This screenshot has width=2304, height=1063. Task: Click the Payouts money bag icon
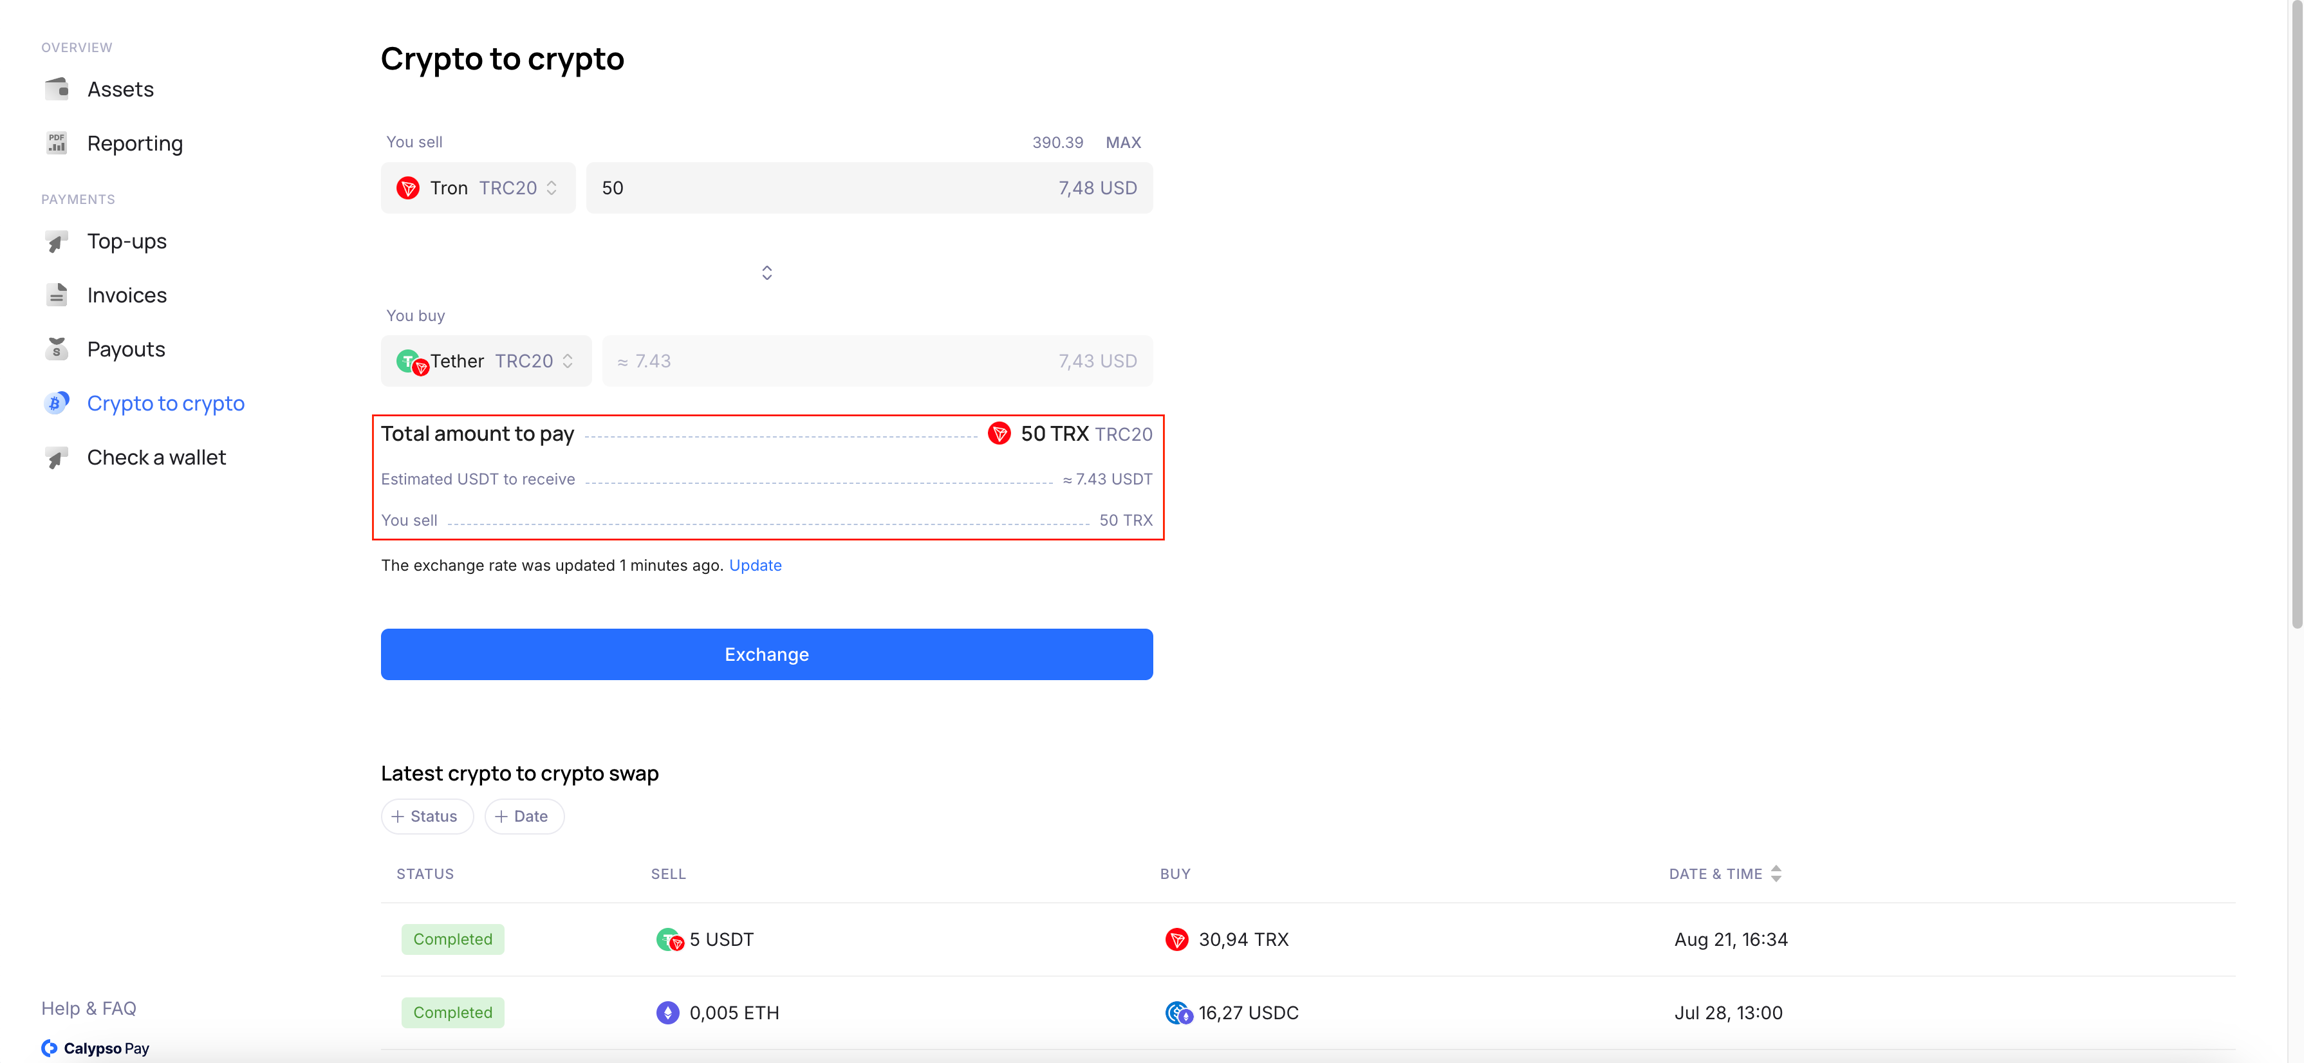57,349
